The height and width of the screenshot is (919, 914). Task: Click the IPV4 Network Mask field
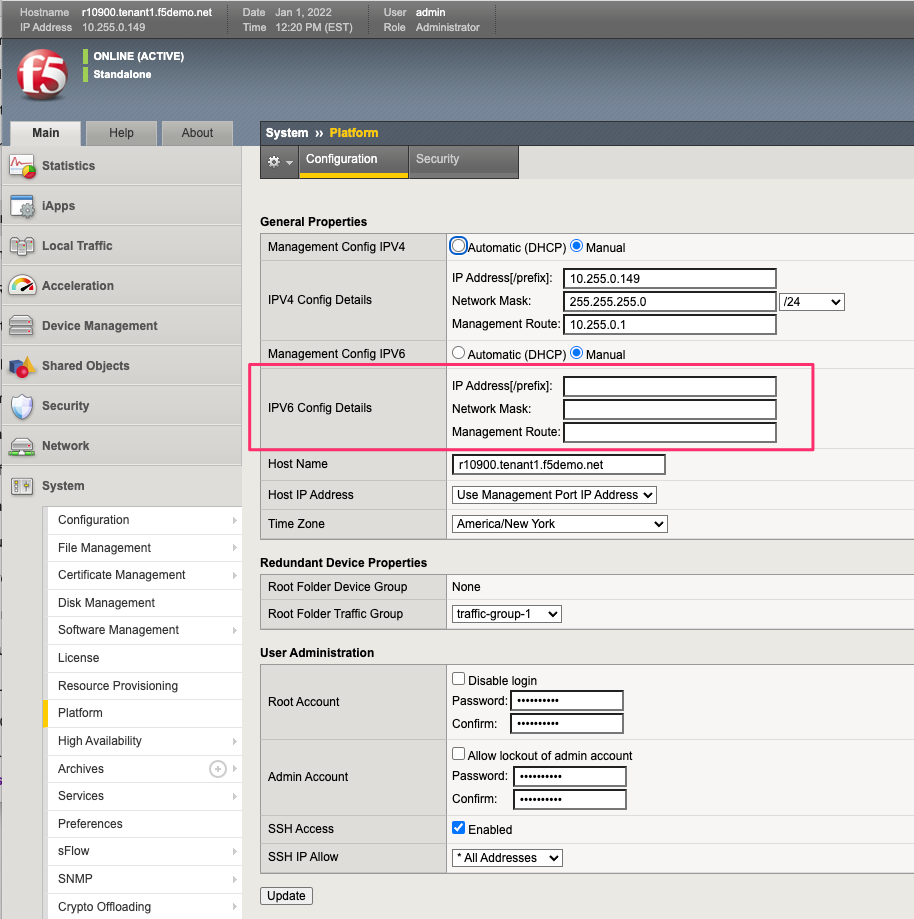pos(670,302)
